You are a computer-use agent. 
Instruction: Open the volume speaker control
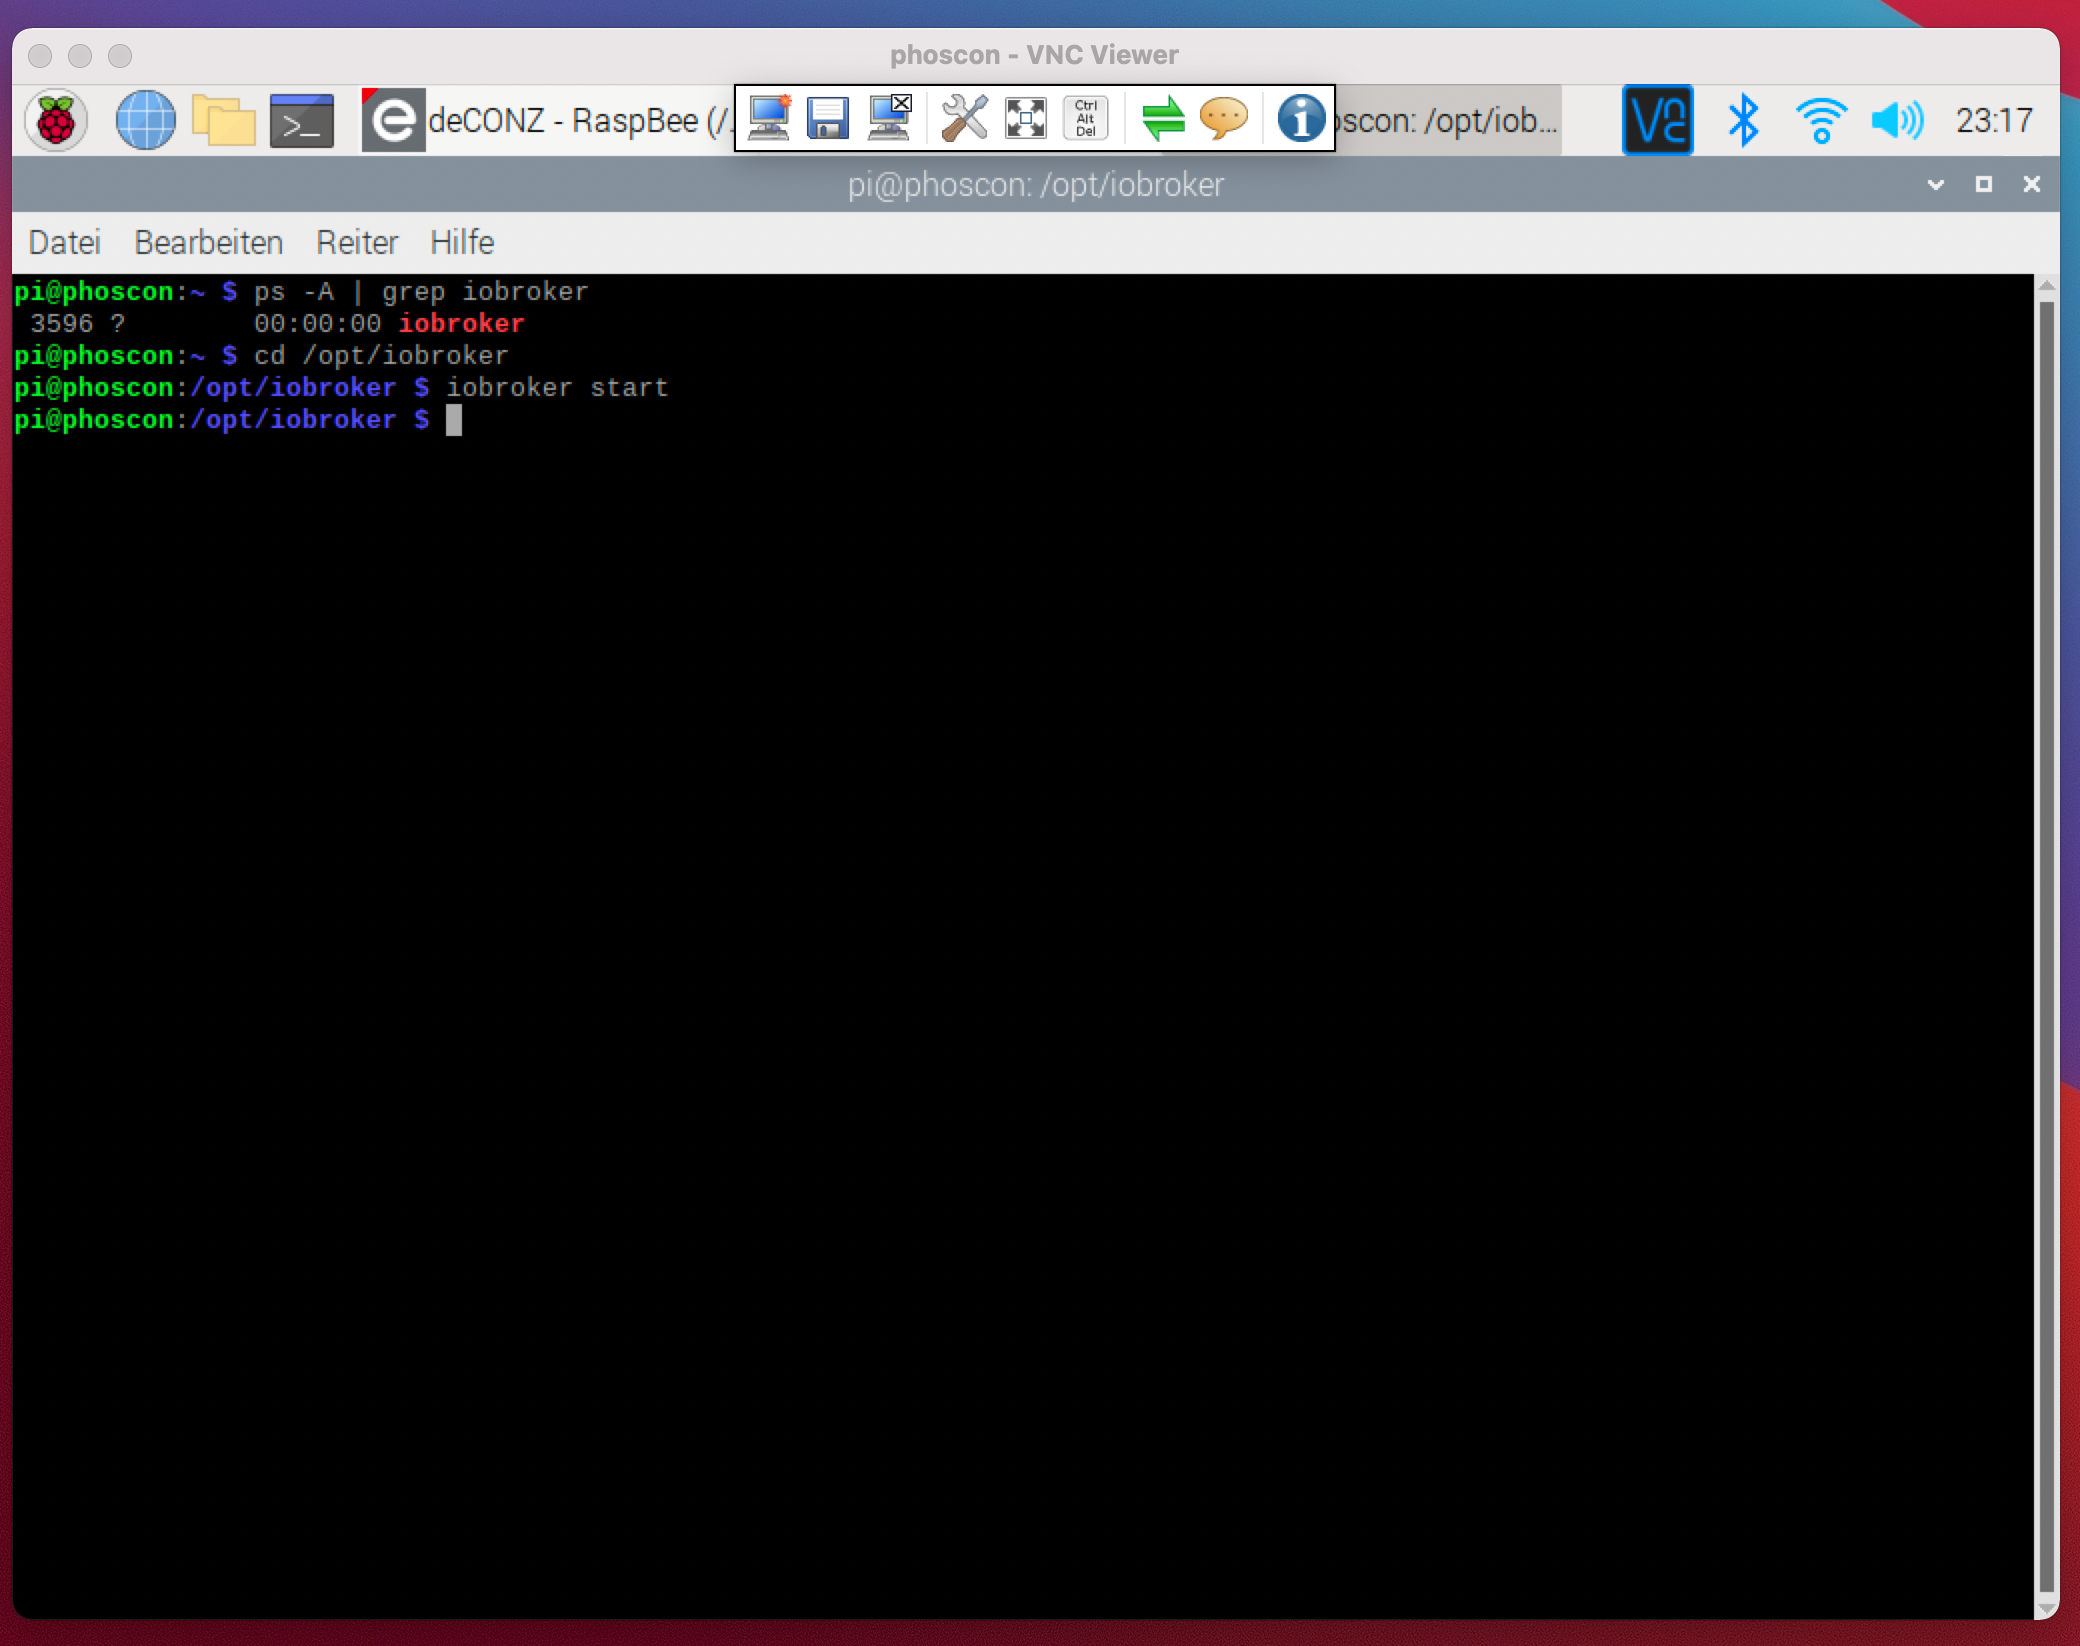click(1896, 121)
